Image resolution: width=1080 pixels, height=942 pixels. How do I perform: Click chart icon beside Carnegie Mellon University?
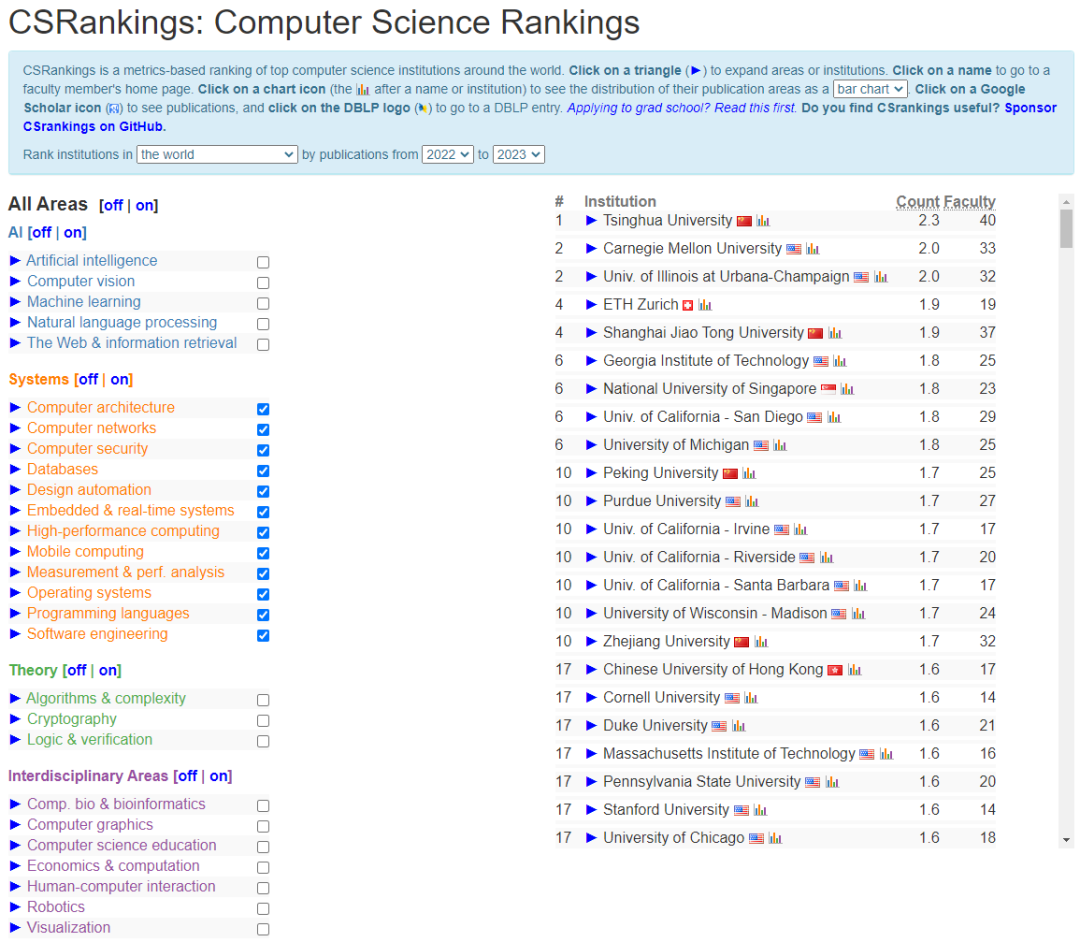(813, 249)
